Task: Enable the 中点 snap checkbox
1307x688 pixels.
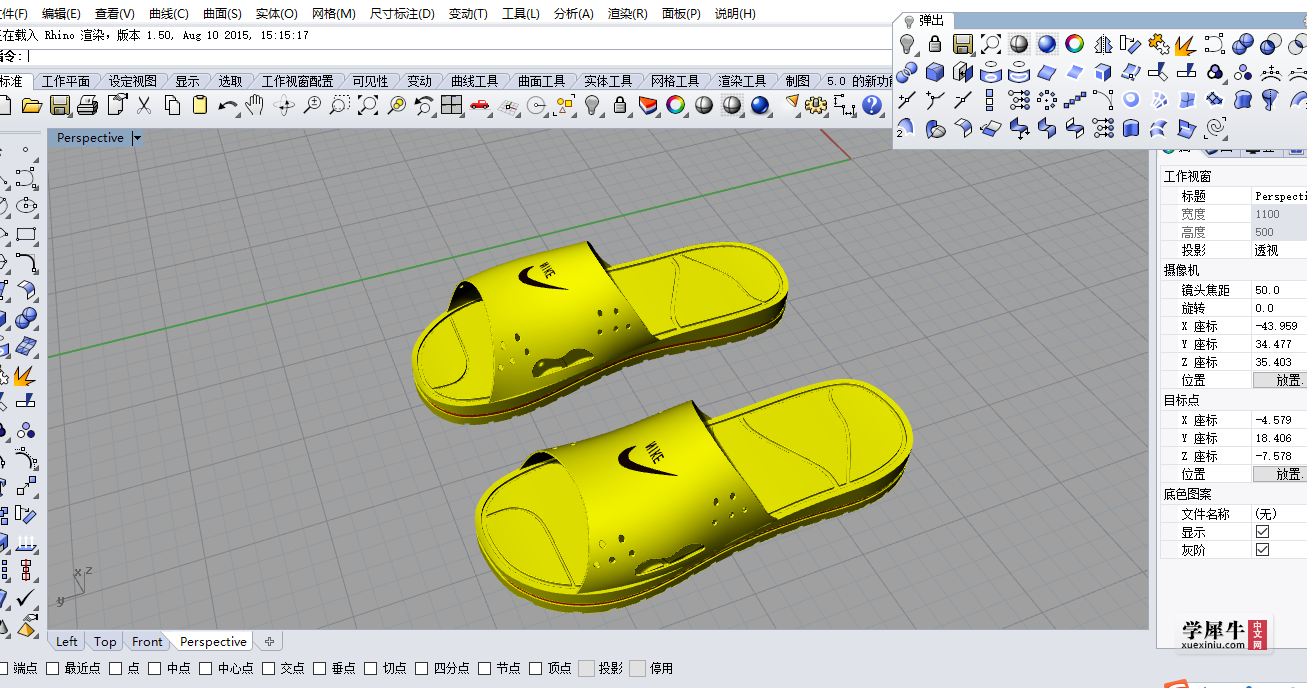Action: [x=154, y=668]
